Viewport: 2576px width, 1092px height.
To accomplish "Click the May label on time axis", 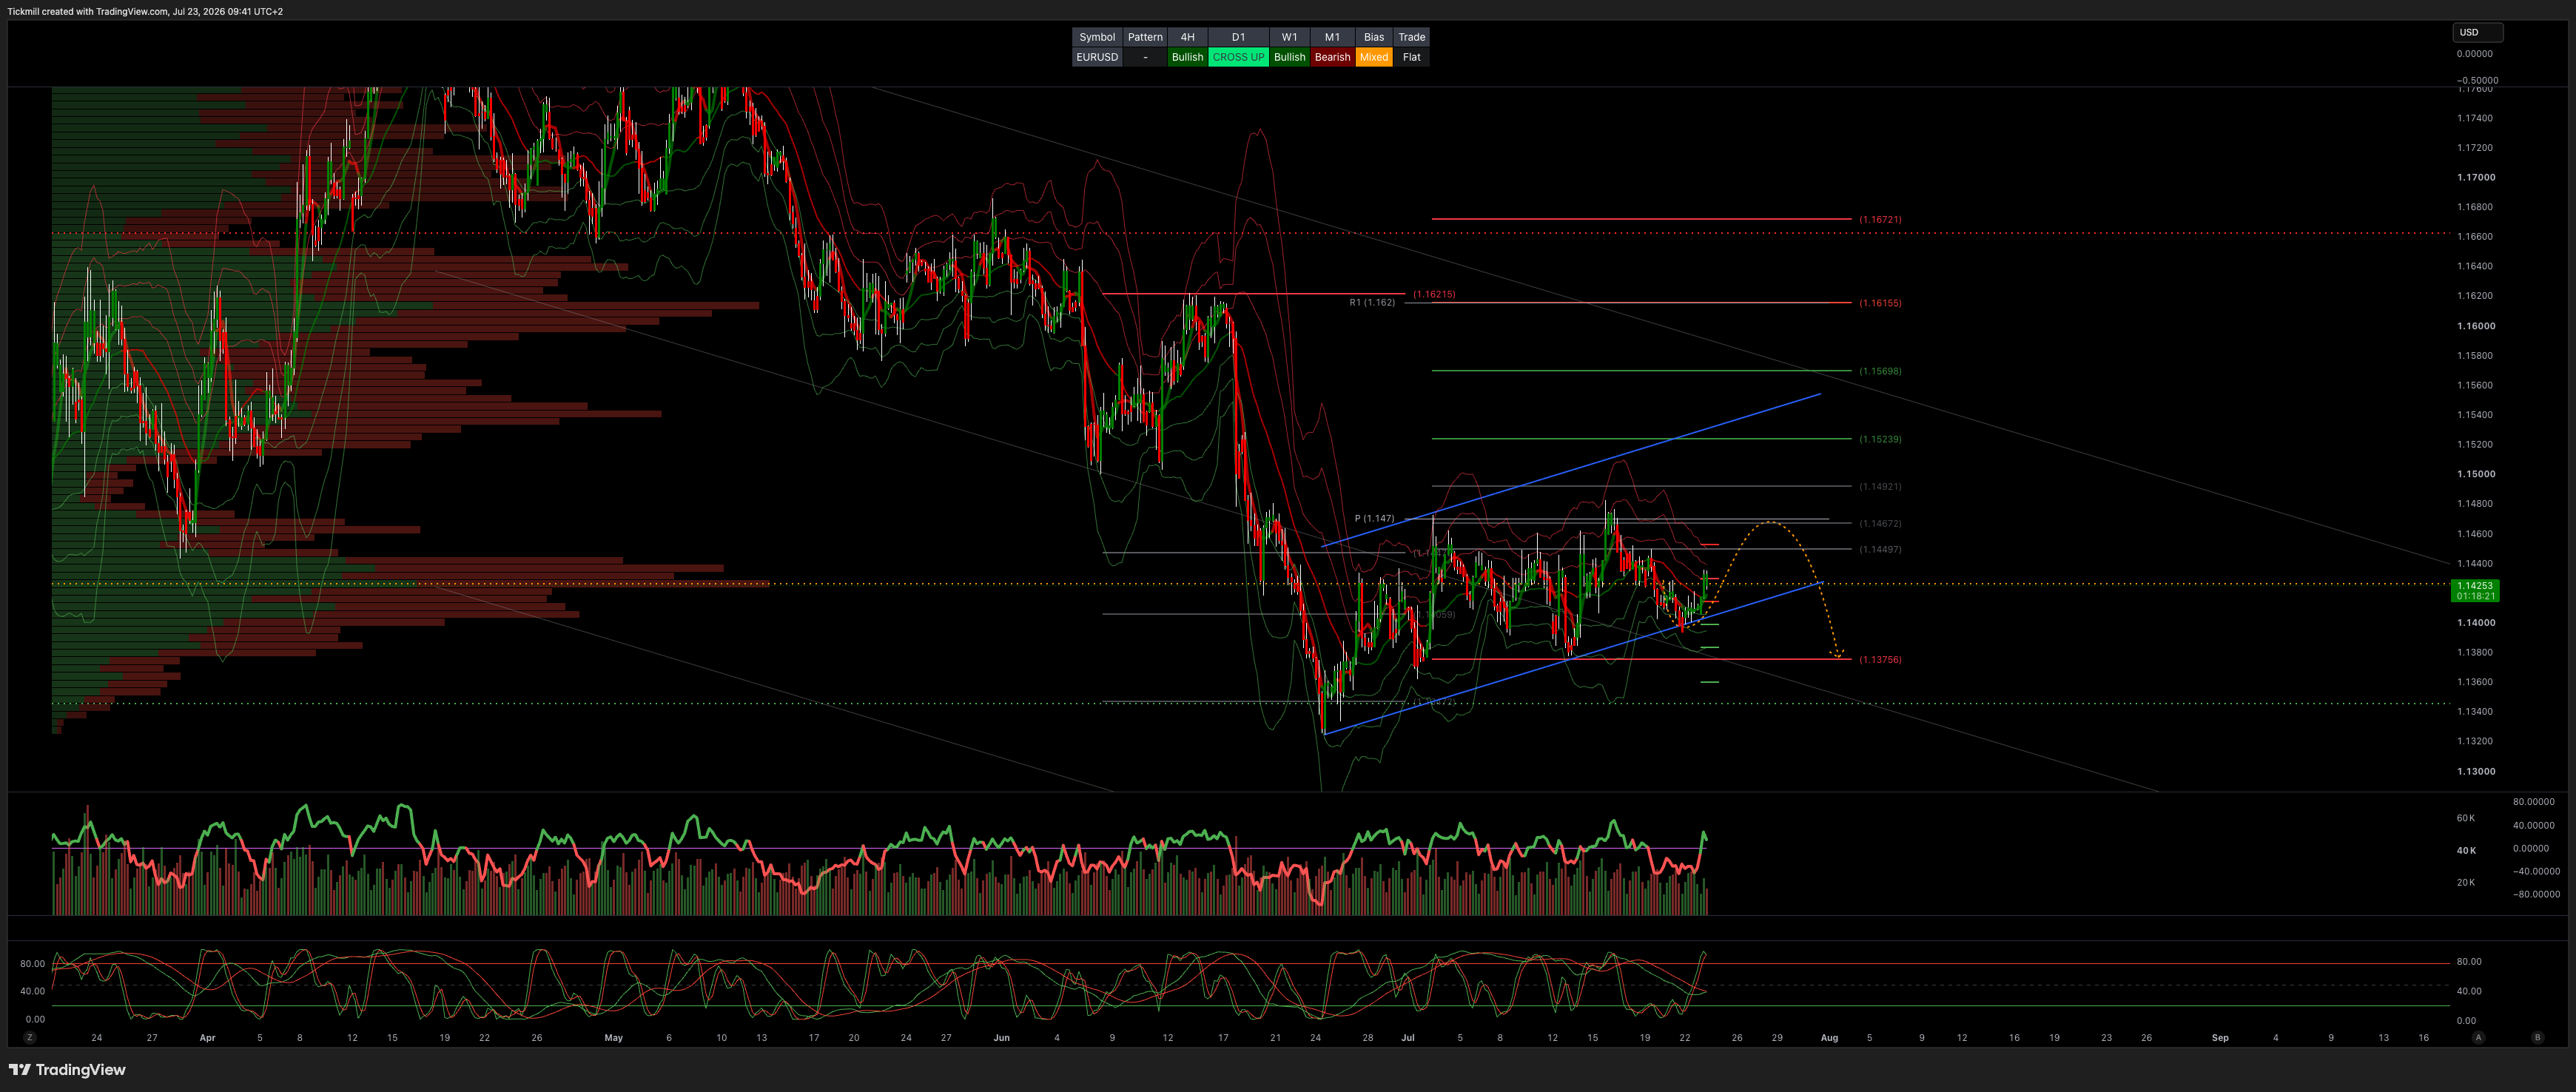I will 613,1038.
